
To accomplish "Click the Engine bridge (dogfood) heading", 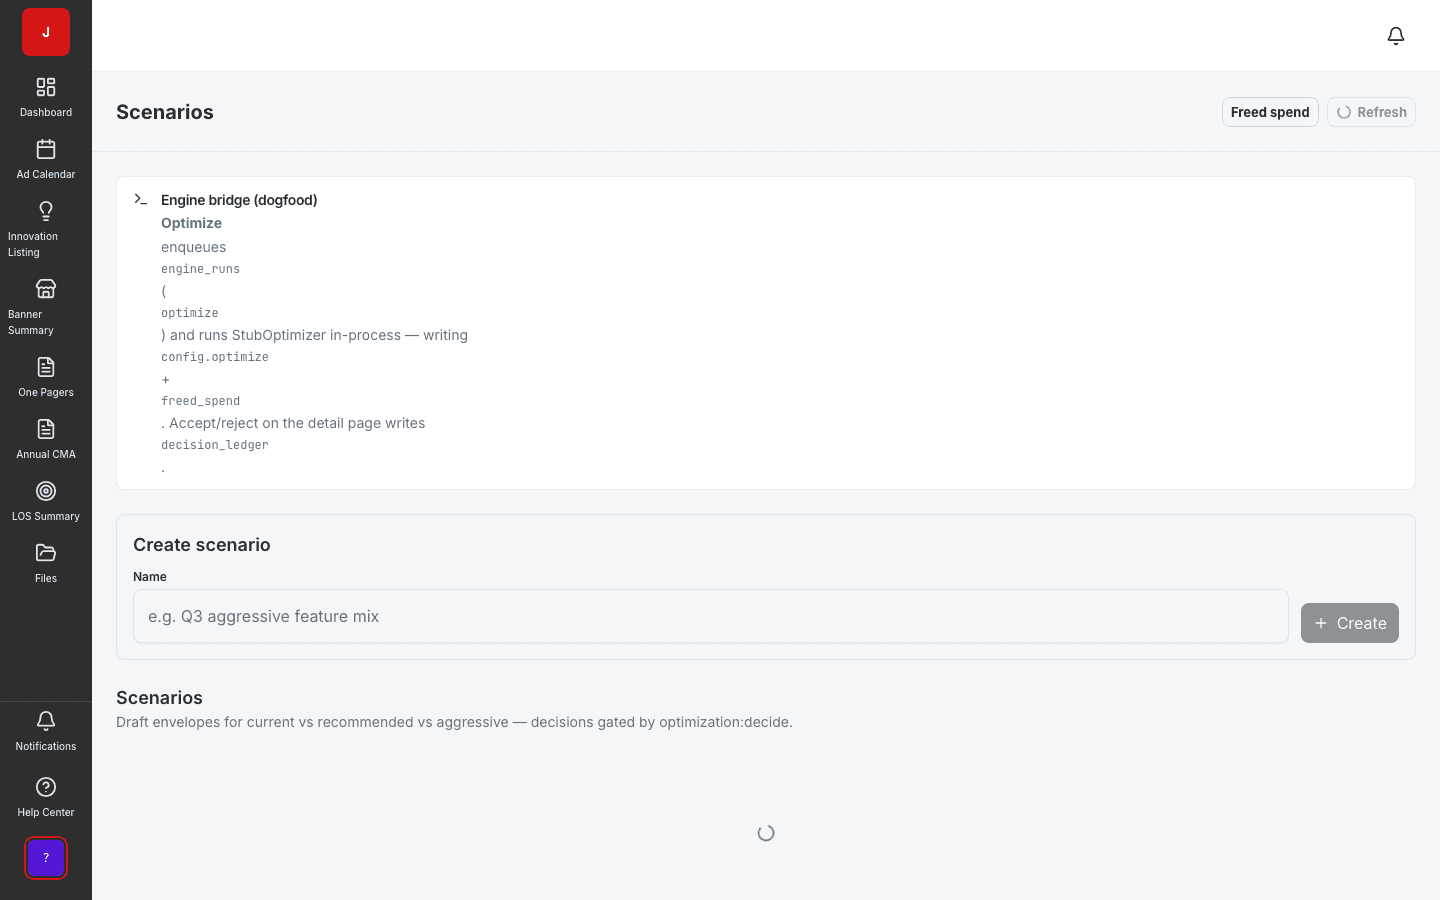I will click(239, 200).
